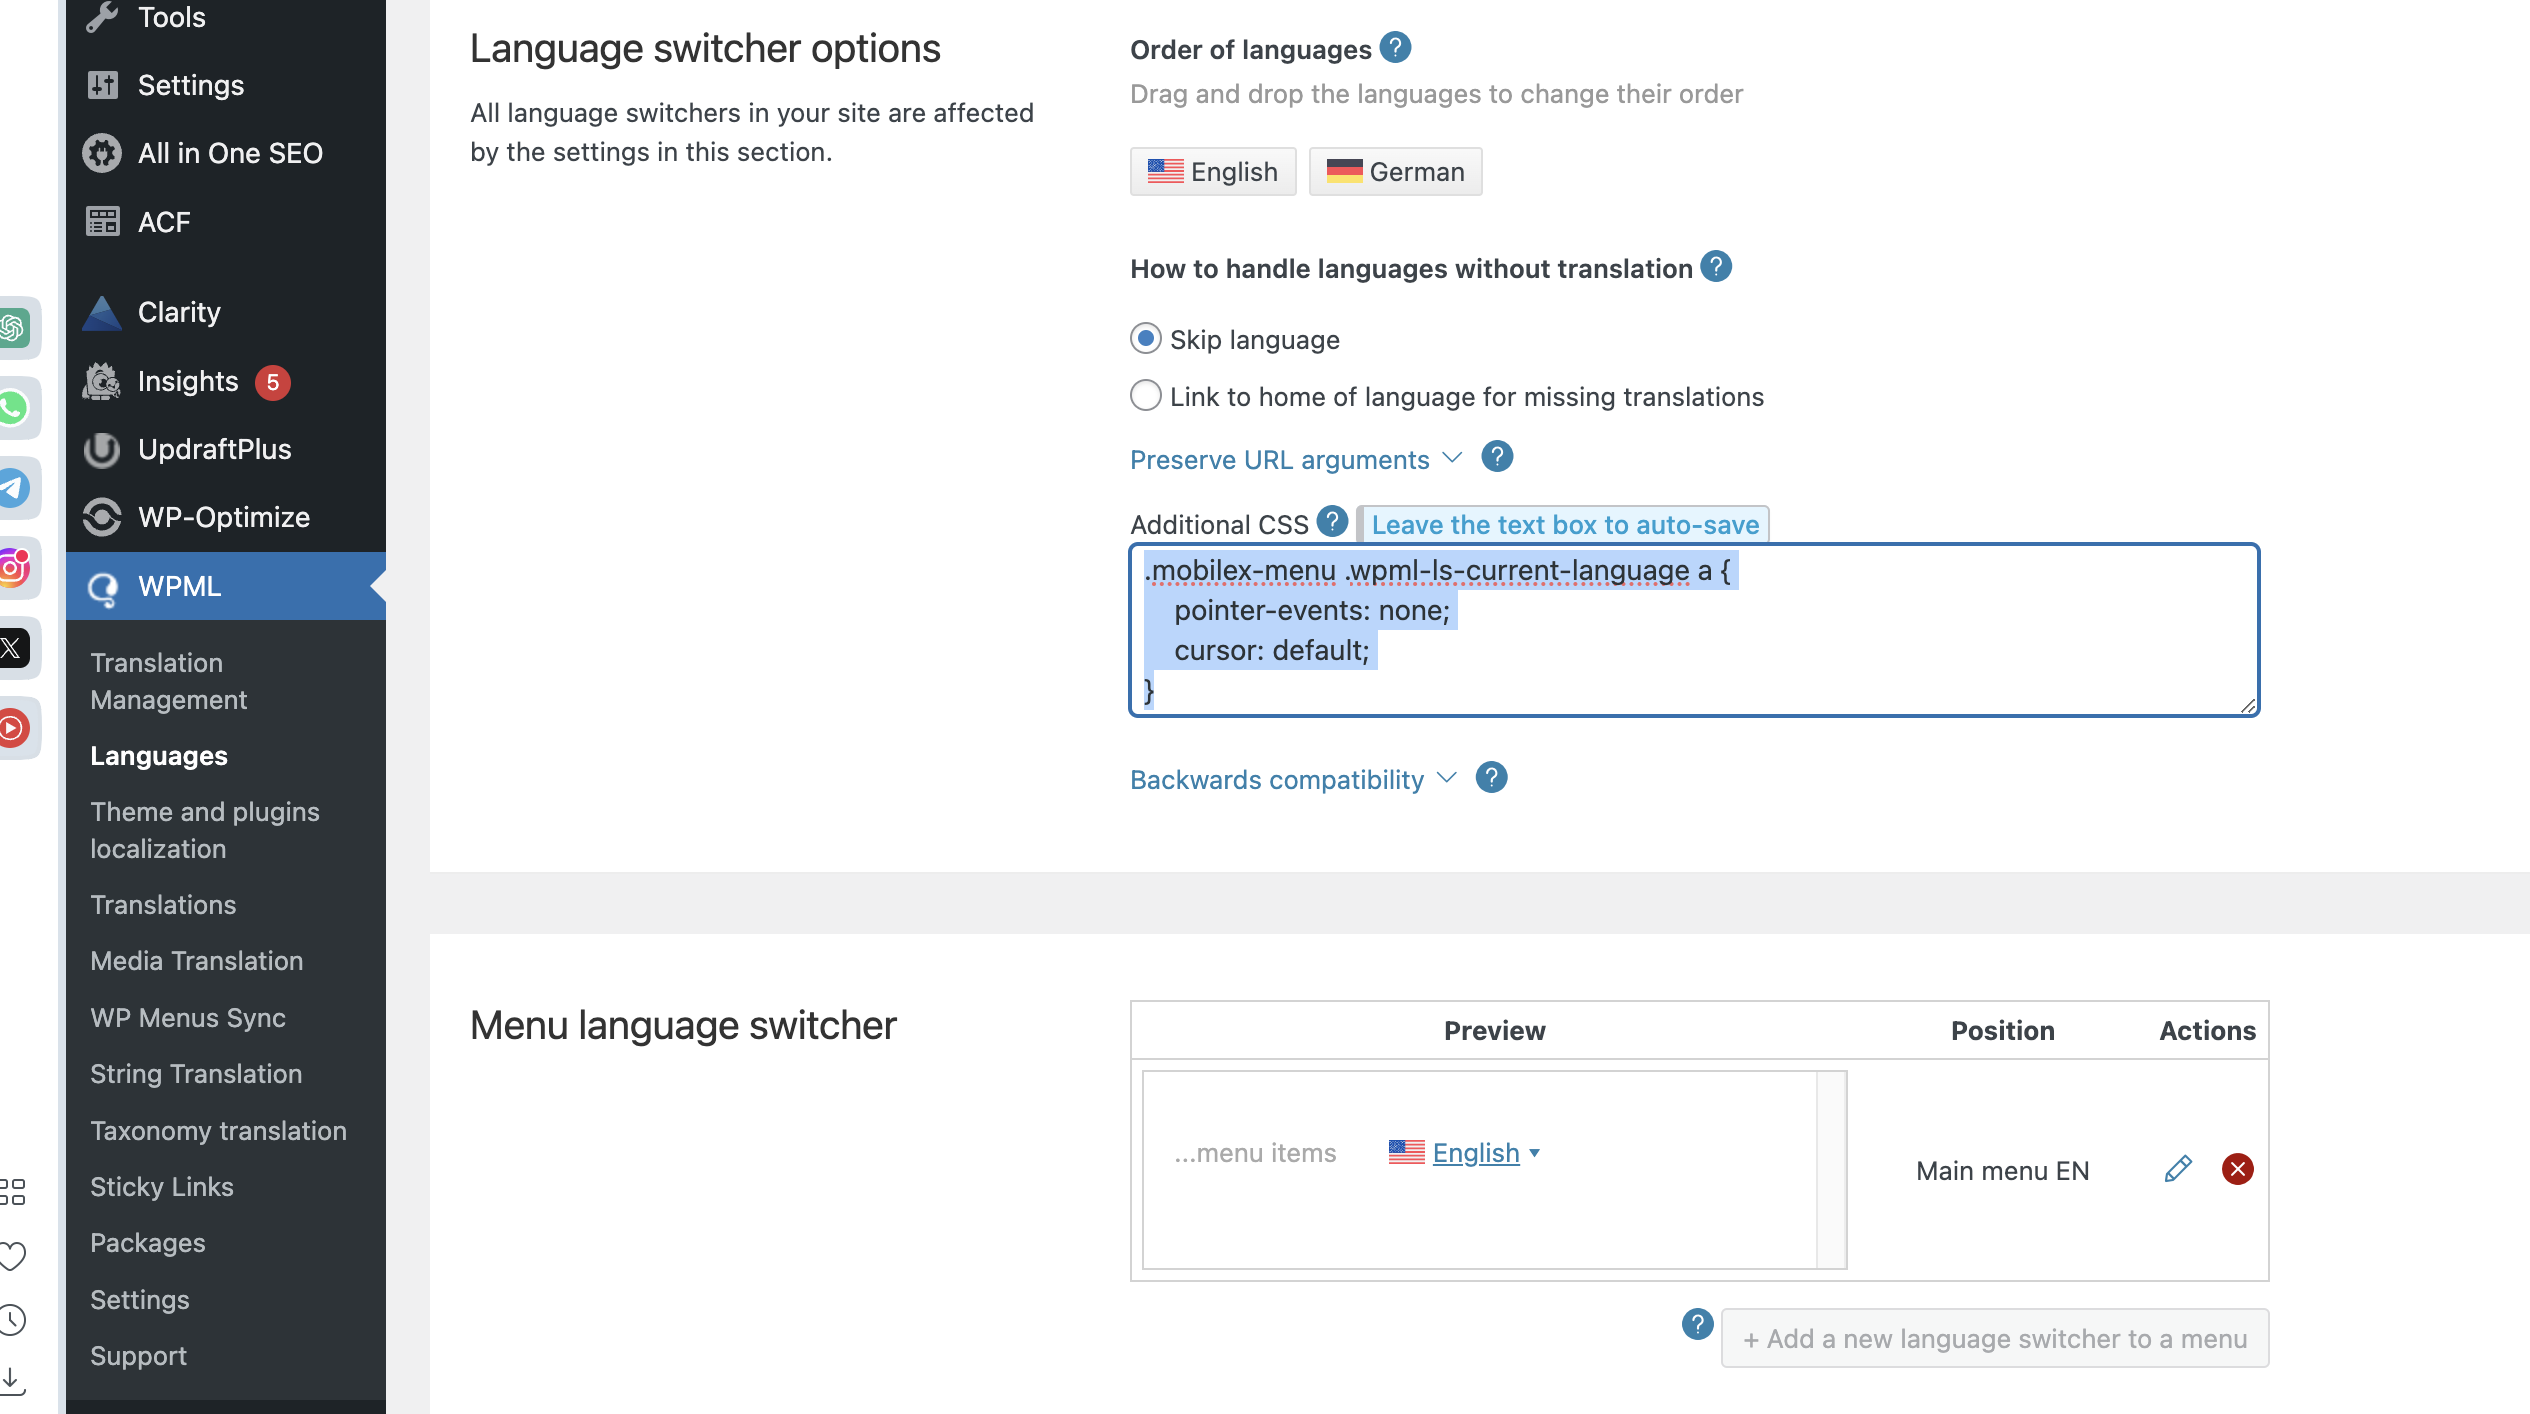Viewport: 2530px width, 1414px height.
Task: Show help next to Add new switcher
Action: [1697, 1324]
